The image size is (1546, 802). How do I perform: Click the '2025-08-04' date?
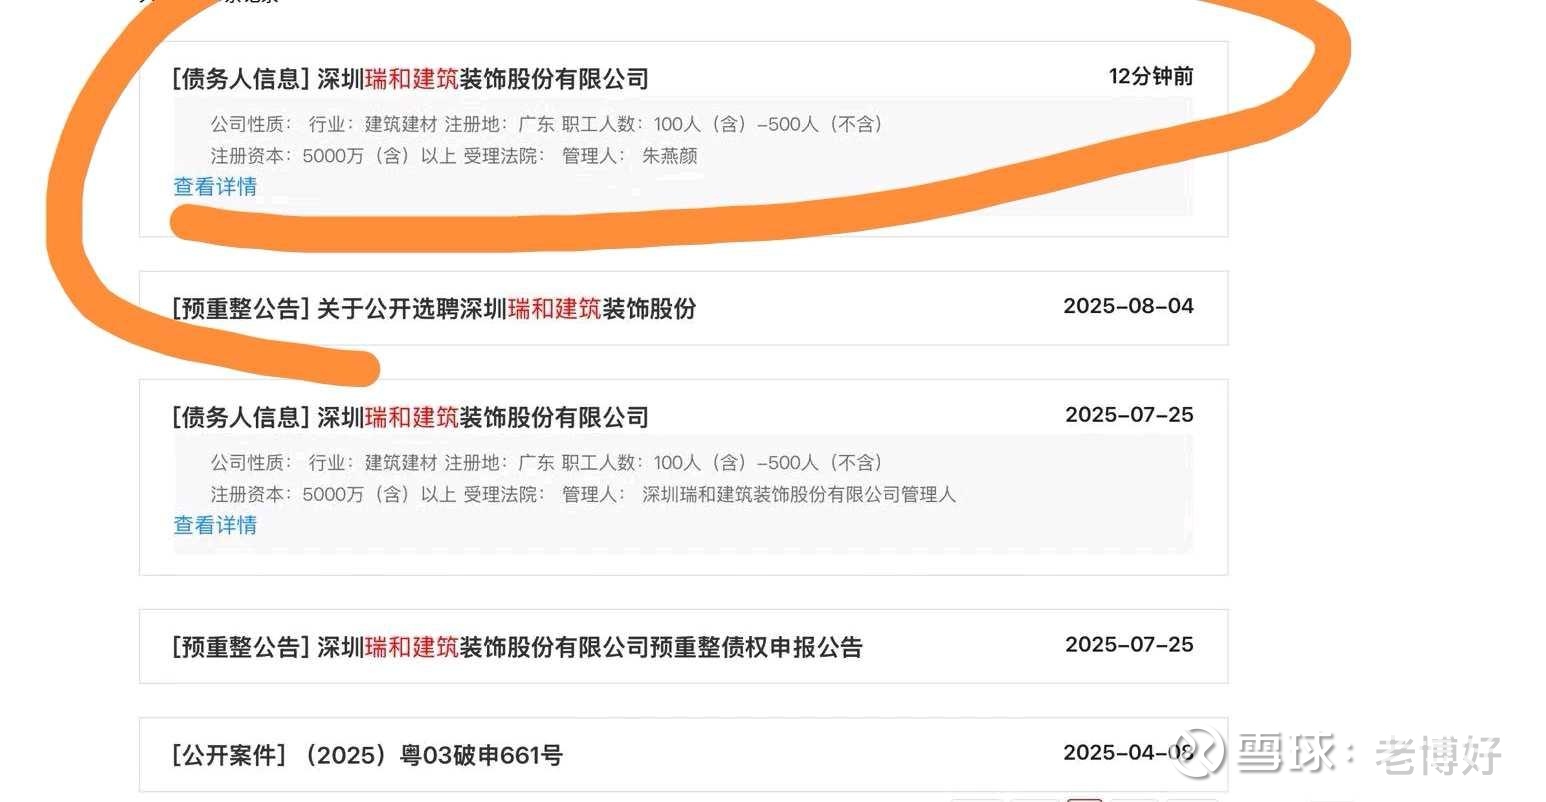coord(1129,306)
